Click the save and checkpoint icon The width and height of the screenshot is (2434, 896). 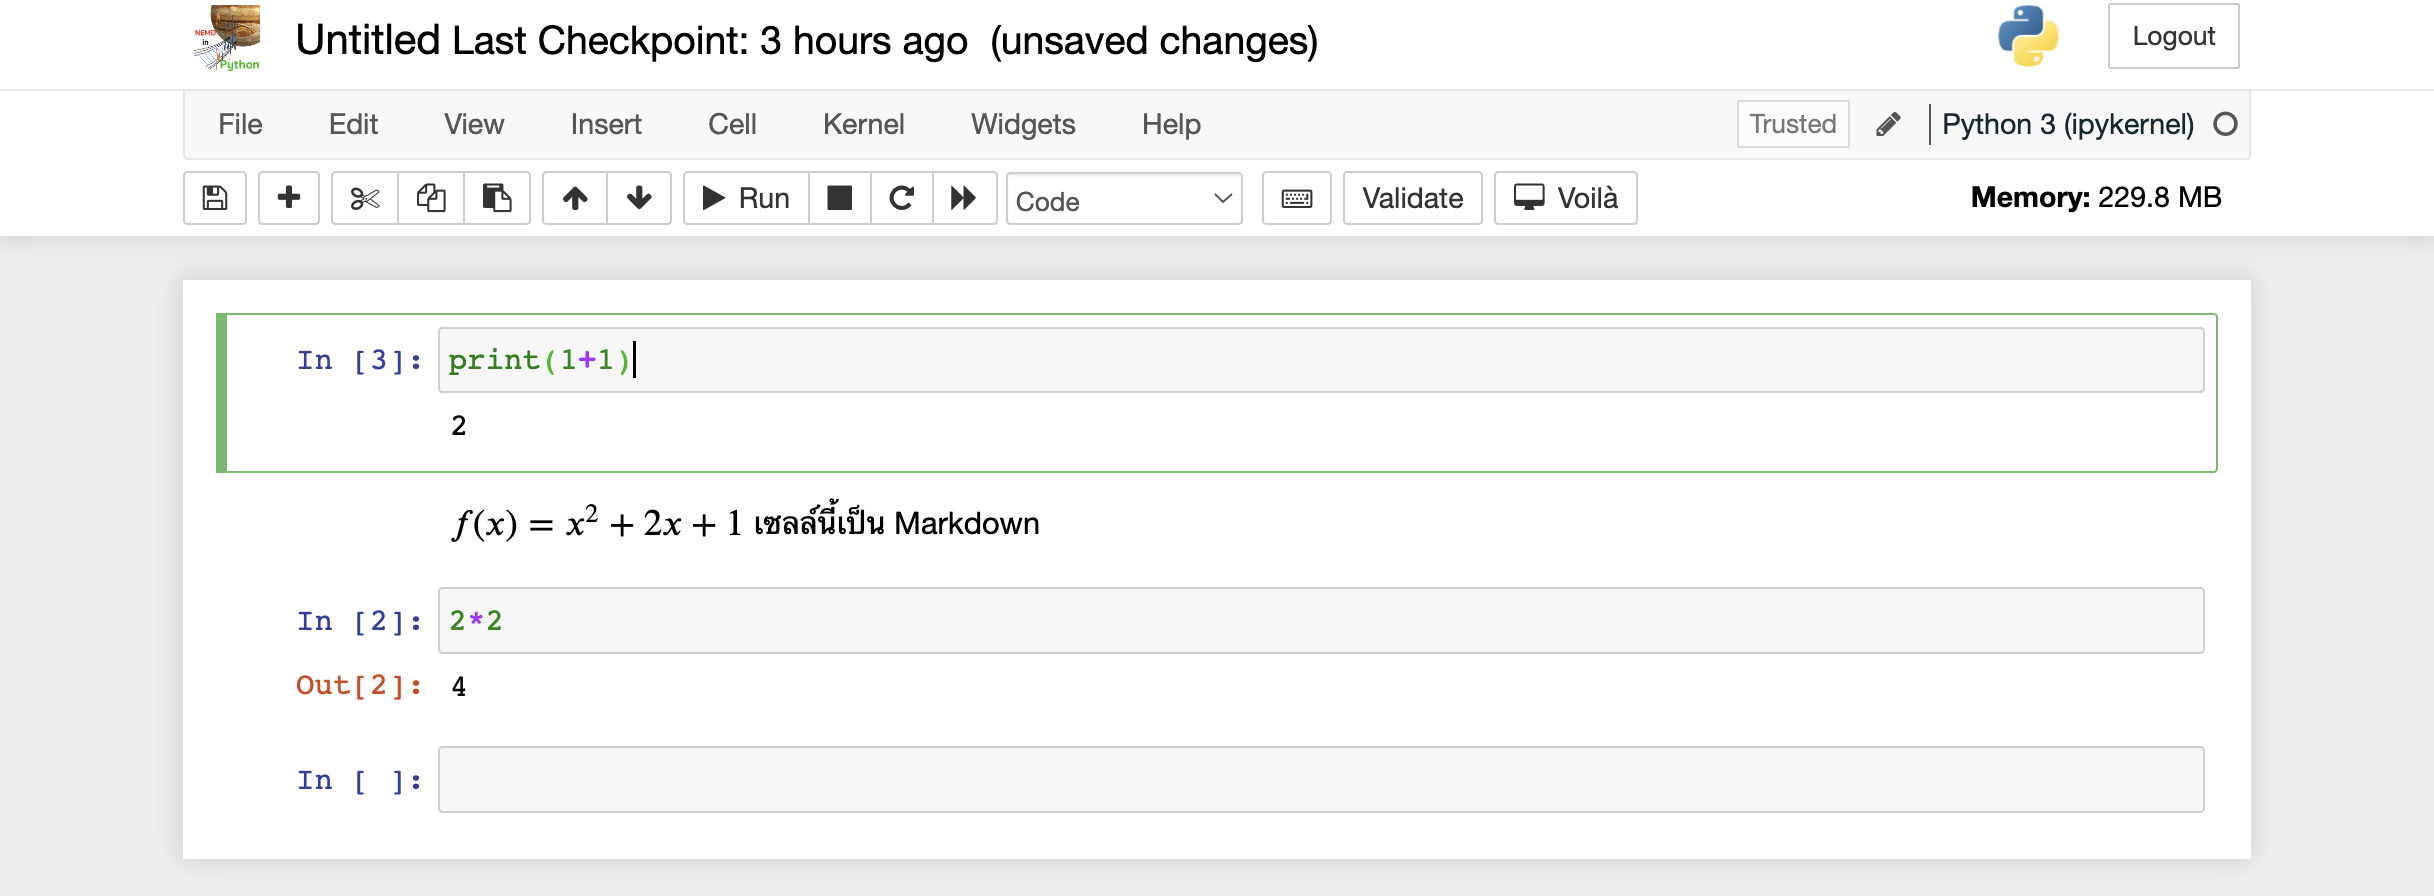click(x=215, y=198)
